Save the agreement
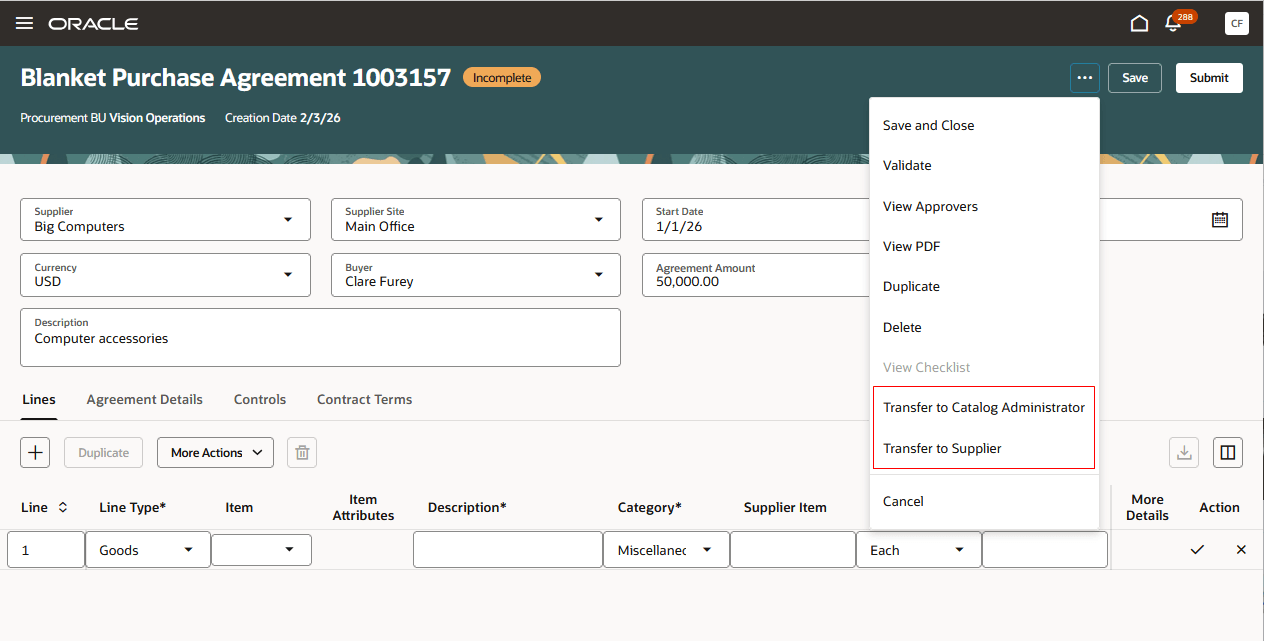The width and height of the screenshot is (1264, 641). (1134, 77)
